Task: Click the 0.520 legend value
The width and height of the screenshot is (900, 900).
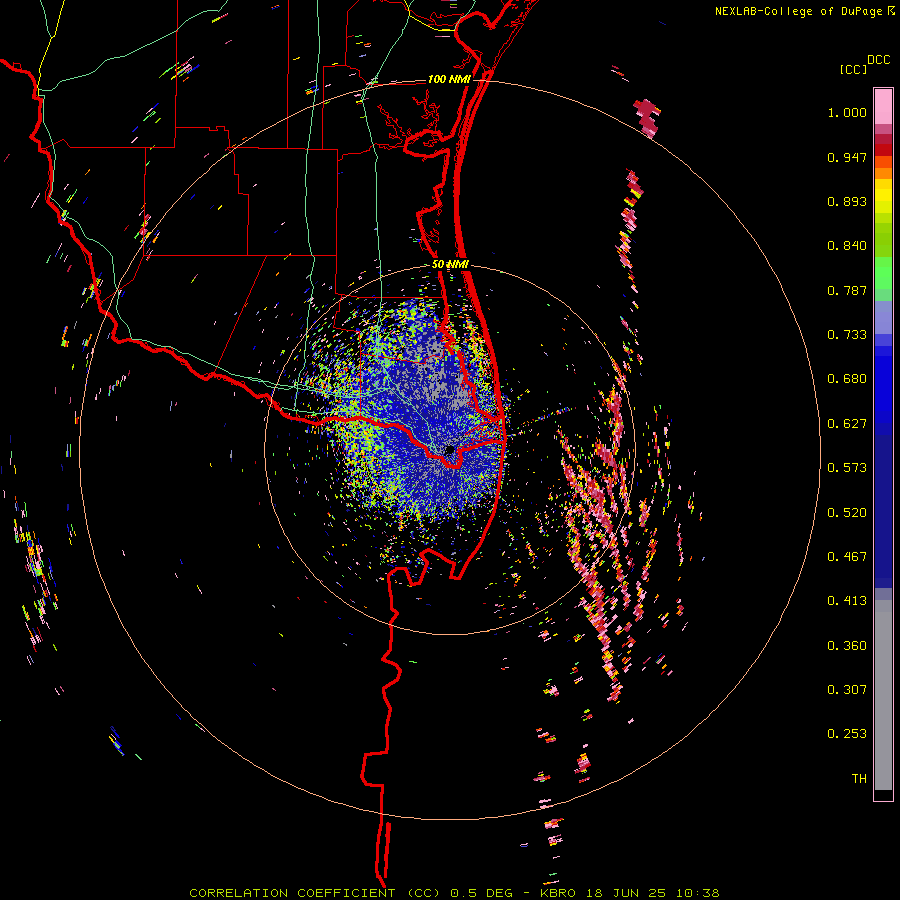Action: [x=847, y=513]
